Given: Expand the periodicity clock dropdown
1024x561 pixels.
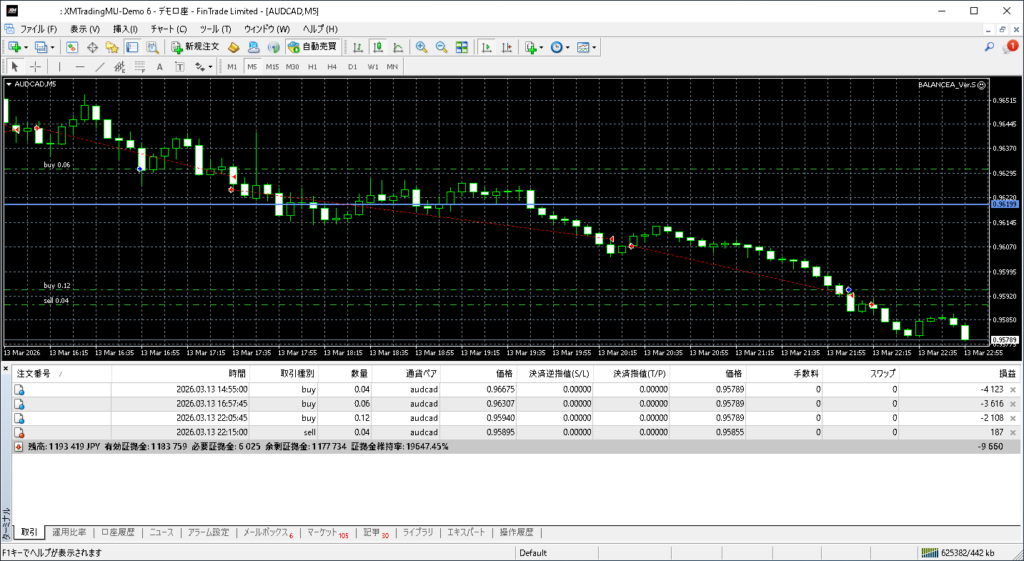Looking at the screenshot, I should (x=569, y=47).
